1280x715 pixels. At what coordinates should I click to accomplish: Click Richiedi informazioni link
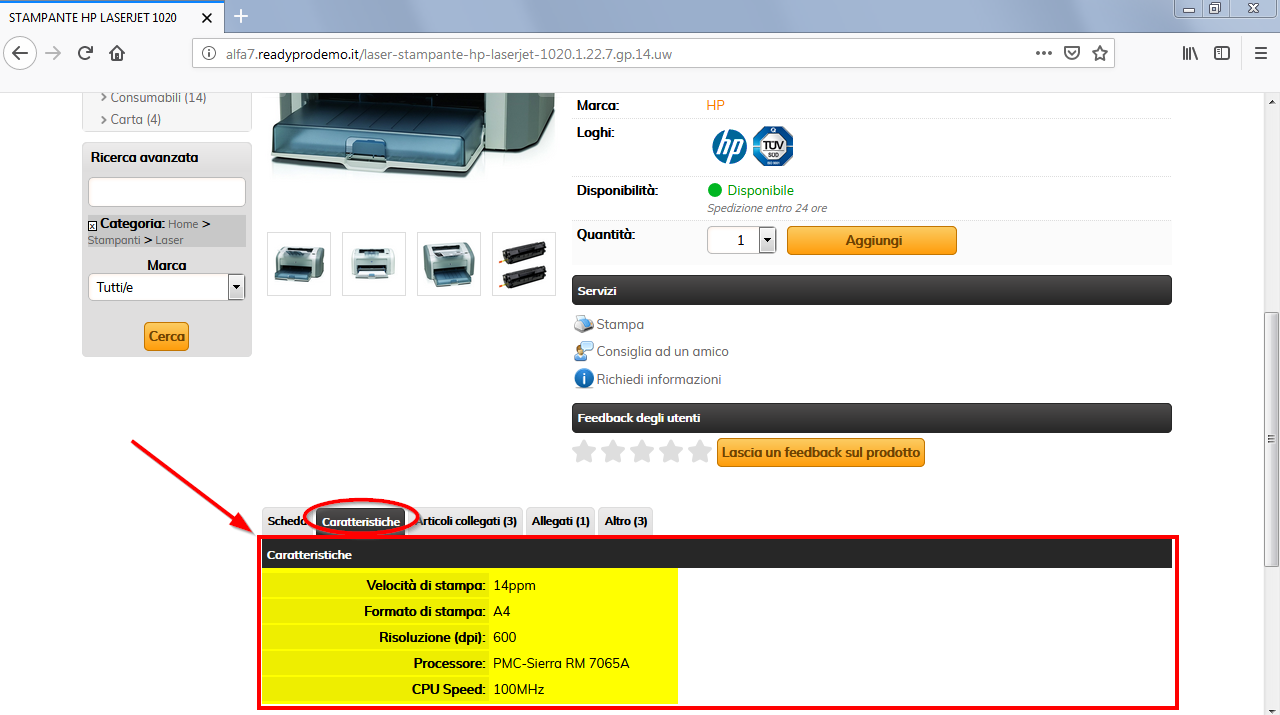(659, 379)
